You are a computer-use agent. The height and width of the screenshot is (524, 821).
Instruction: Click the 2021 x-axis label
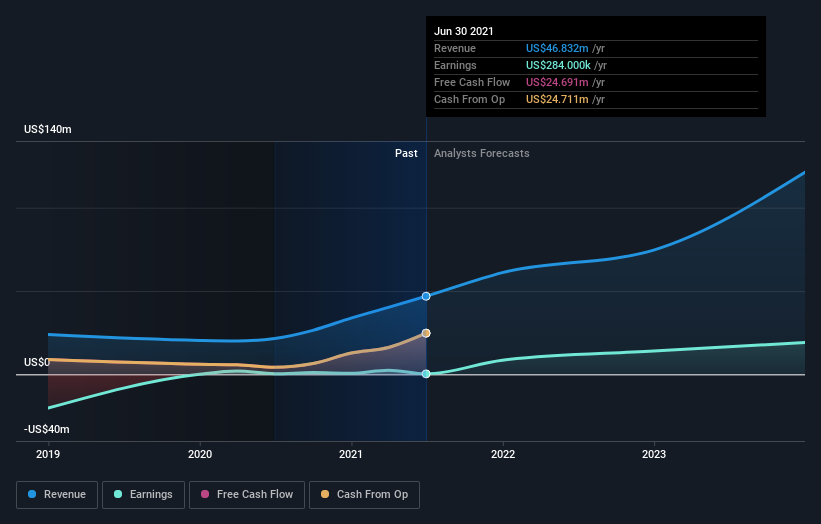(351, 454)
